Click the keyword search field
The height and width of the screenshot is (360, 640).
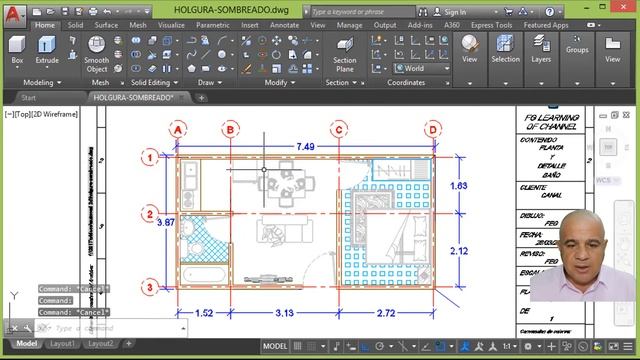(x=362, y=12)
